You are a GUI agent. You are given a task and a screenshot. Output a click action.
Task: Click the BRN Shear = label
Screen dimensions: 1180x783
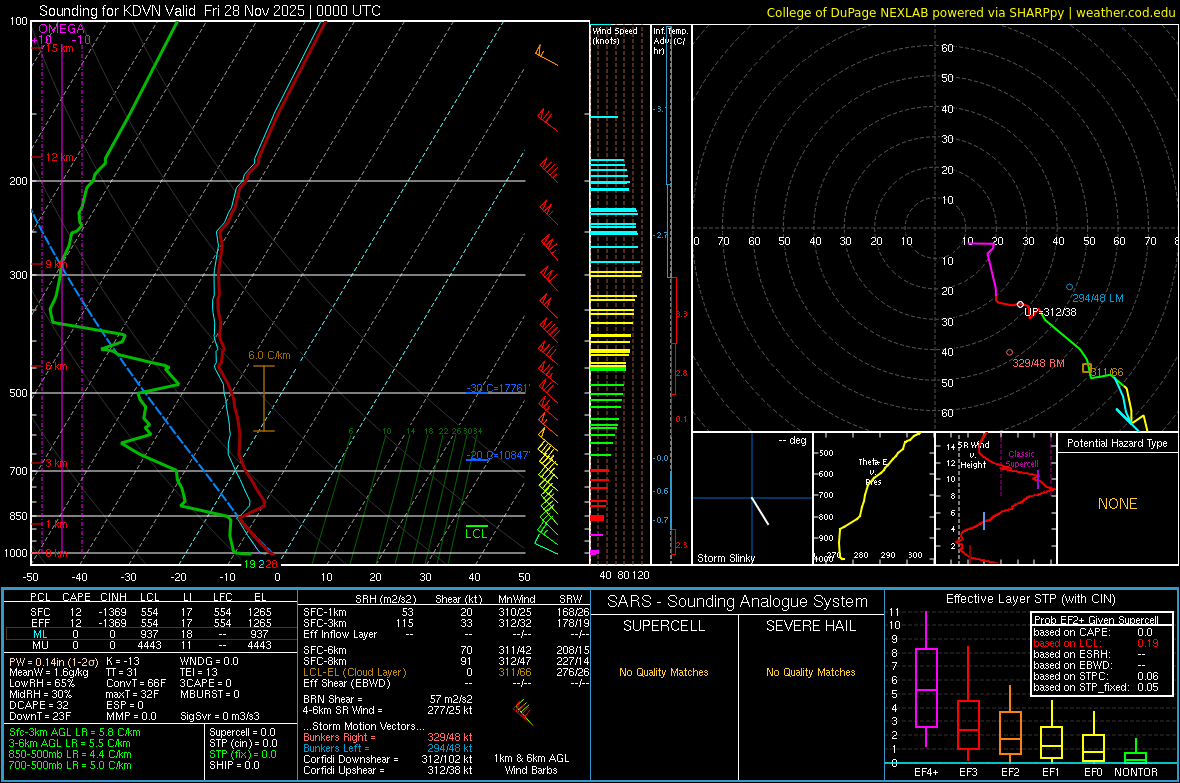tap(333, 699)
